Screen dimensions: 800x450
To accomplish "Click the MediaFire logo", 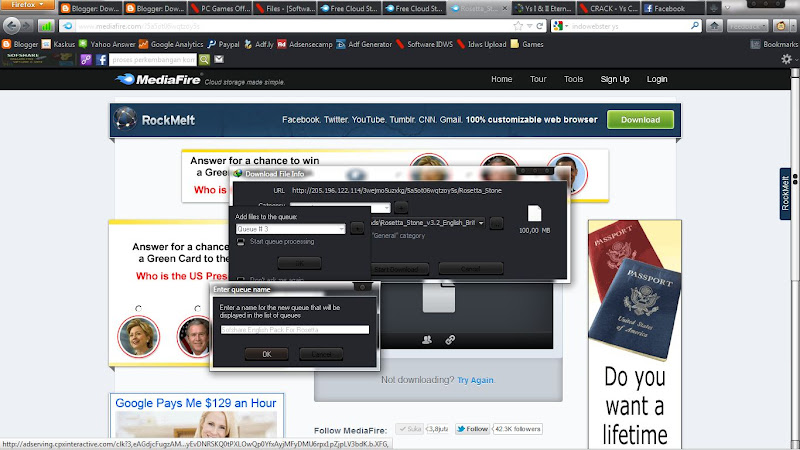I will 158,80.
